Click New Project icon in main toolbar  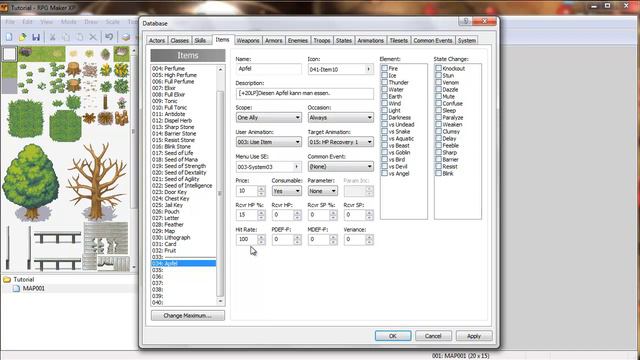coord(9,37)
